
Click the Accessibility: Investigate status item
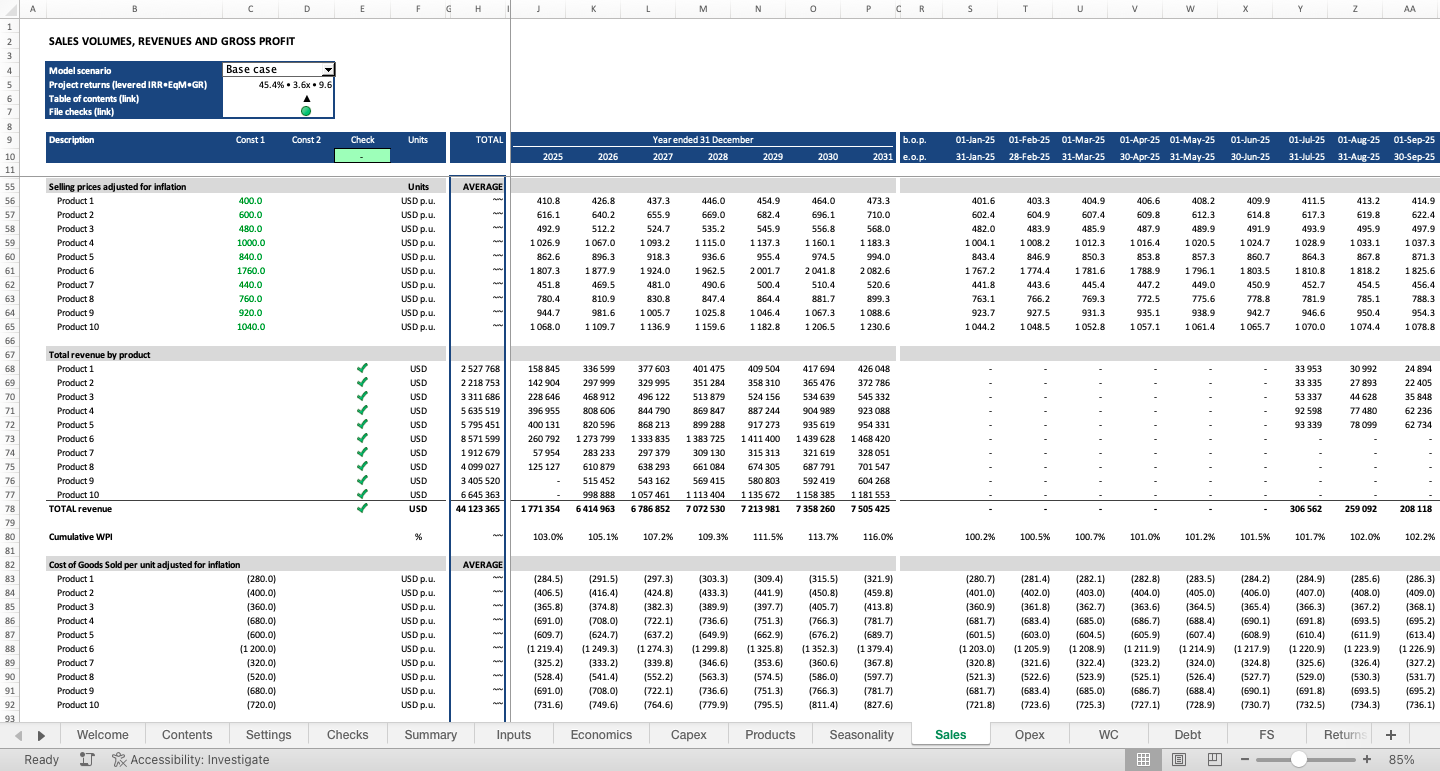[191, 760]
